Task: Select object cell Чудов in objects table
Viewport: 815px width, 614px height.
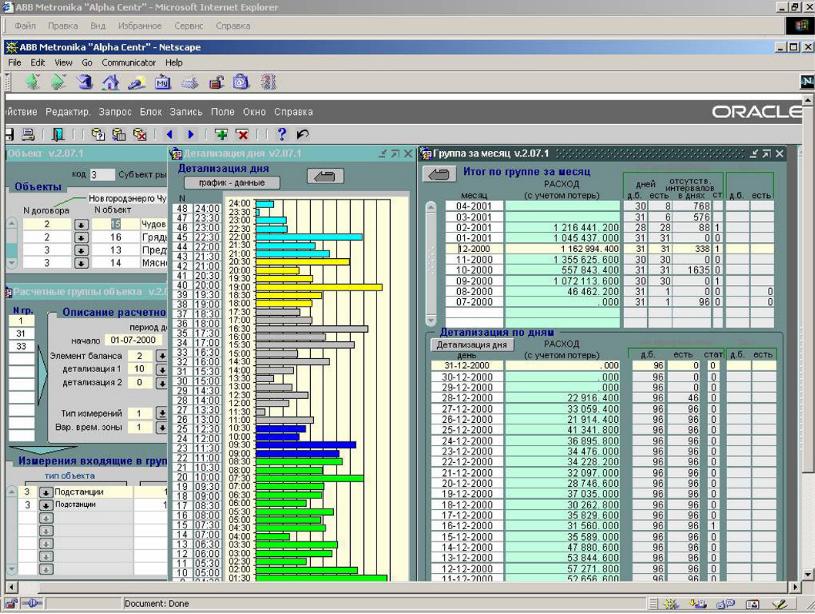Action: pos(154,224)
